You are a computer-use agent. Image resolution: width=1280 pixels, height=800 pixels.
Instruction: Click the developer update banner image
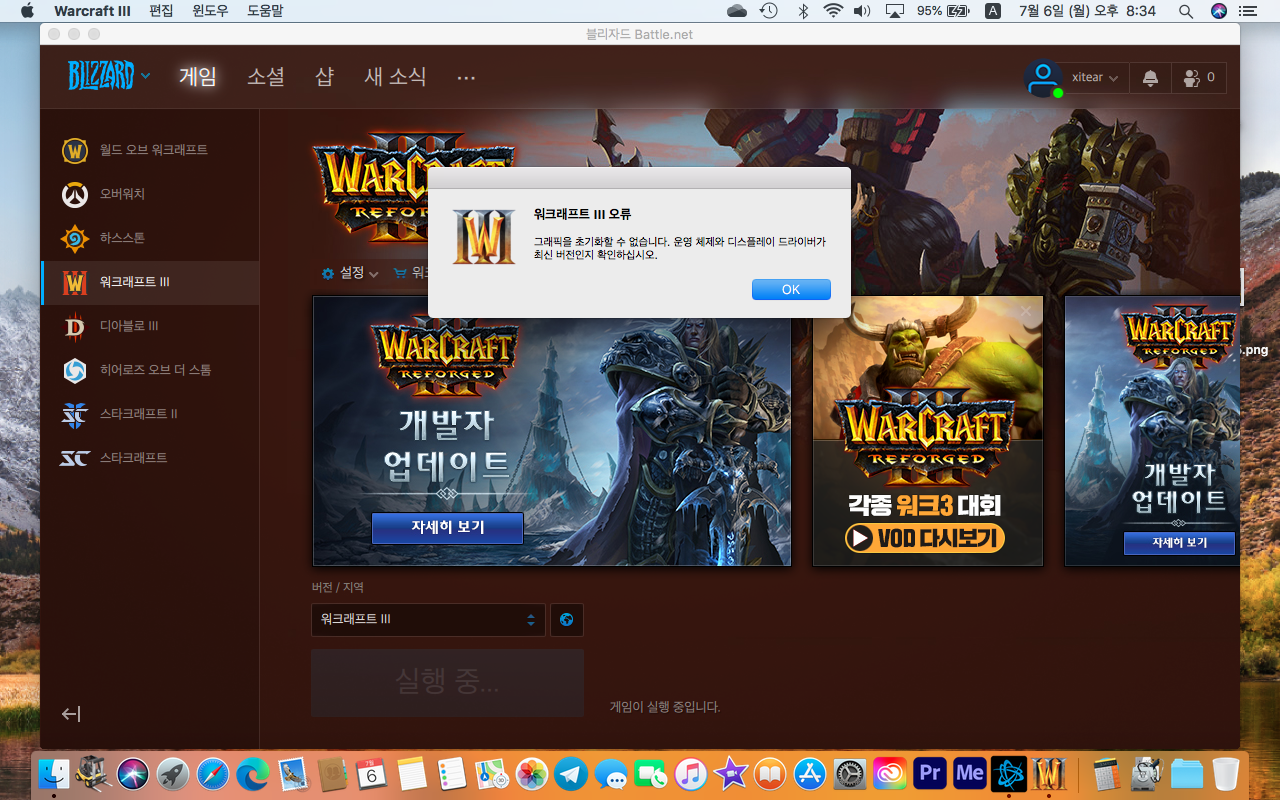(552, 431)
